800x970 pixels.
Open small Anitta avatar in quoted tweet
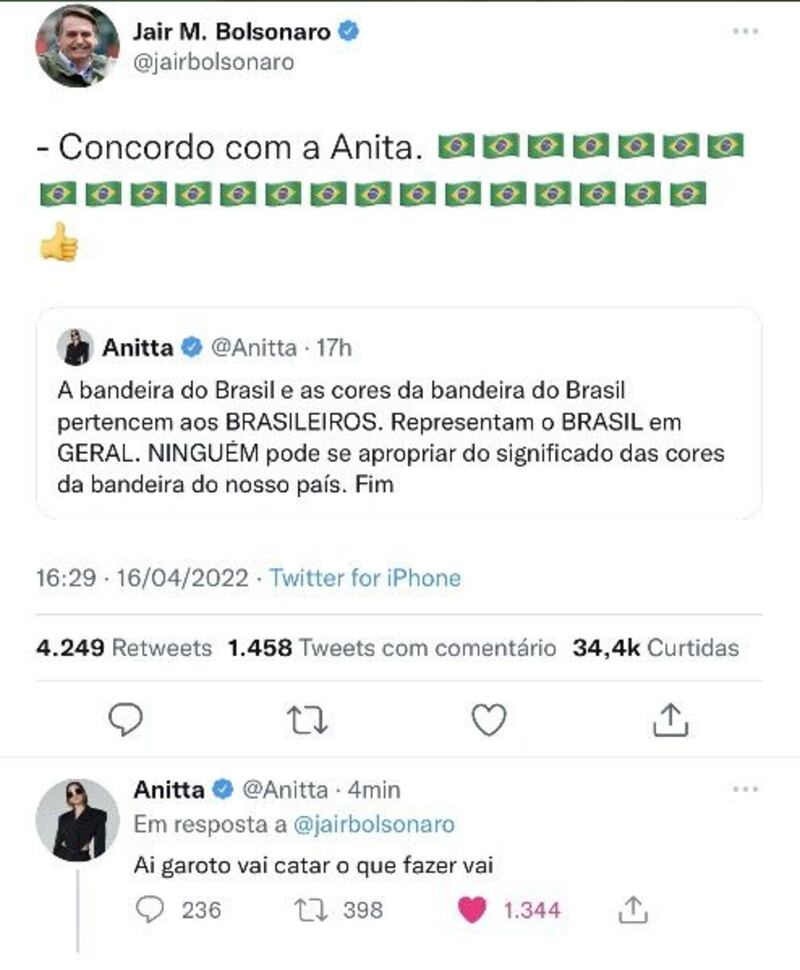[x=75, y=348]
